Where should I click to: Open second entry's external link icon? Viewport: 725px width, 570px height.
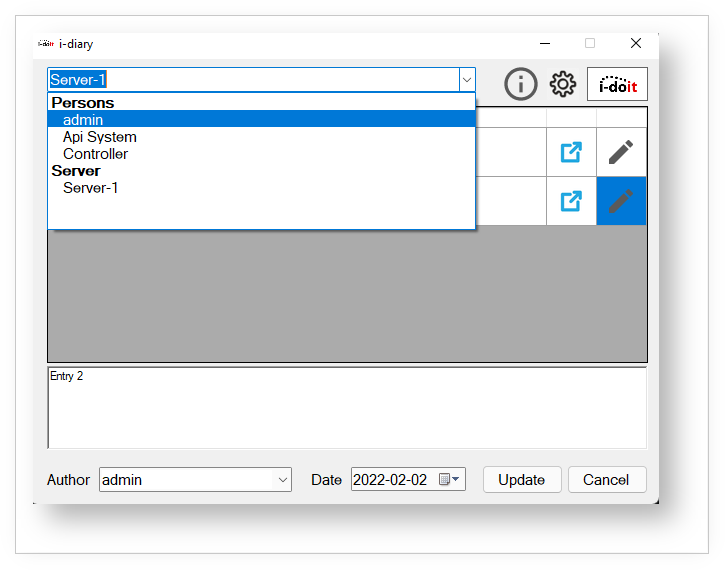pos(571,201)
